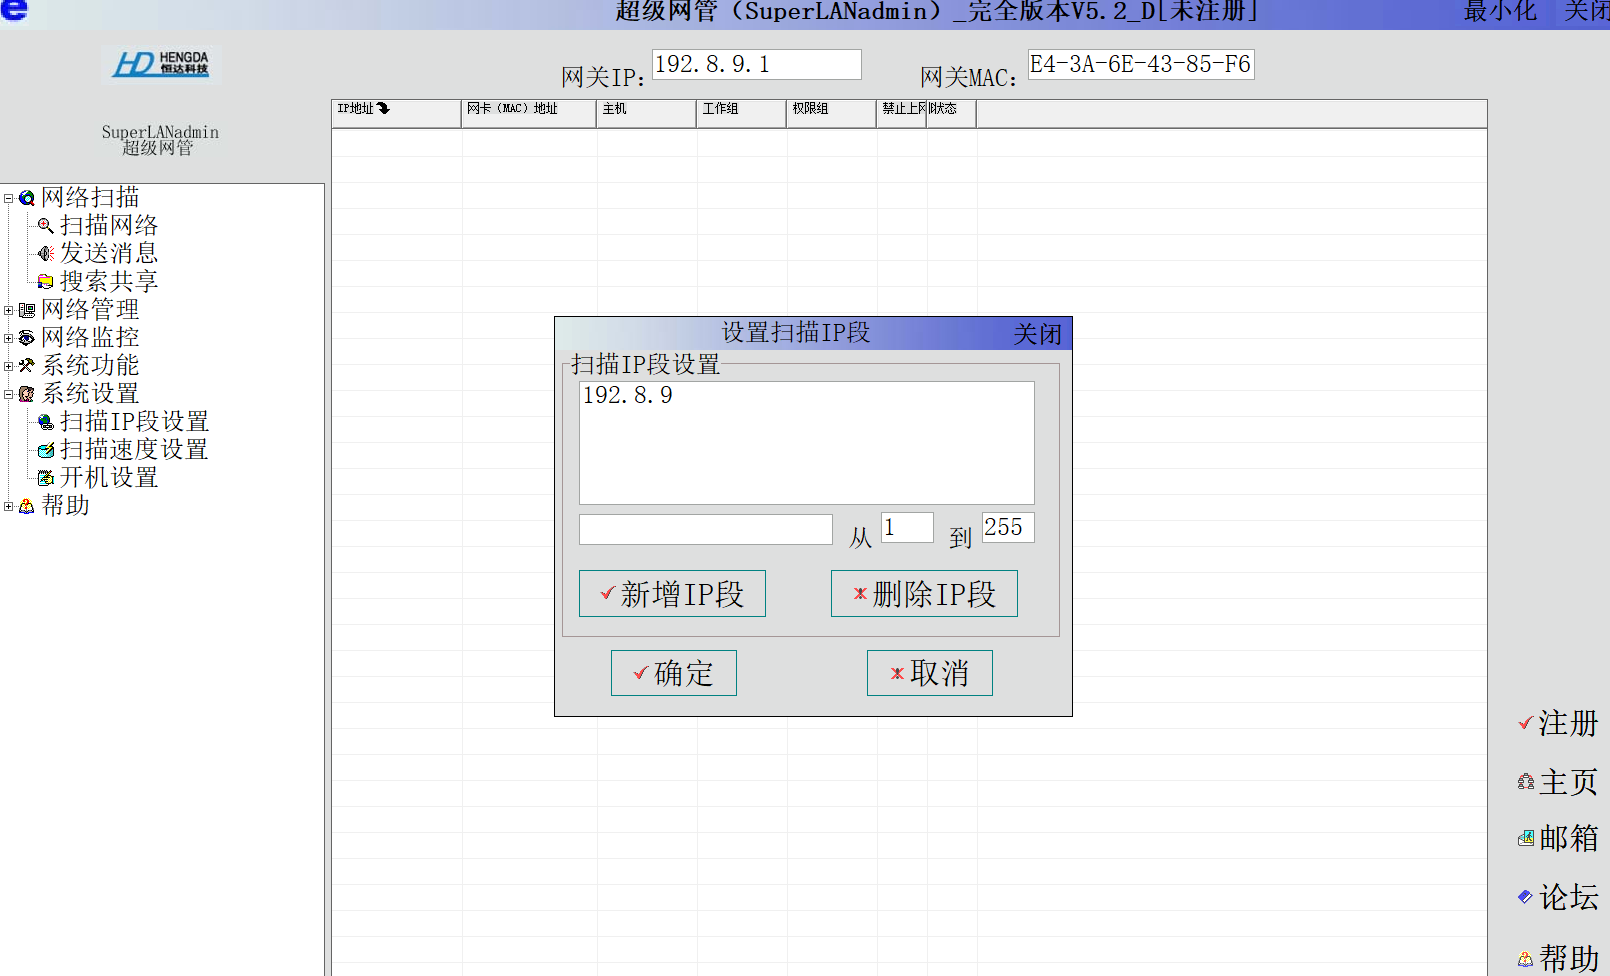This screenshot has height=976, width=1610.
Task: Open the 论坛 link
Action: pos(1568,897)
